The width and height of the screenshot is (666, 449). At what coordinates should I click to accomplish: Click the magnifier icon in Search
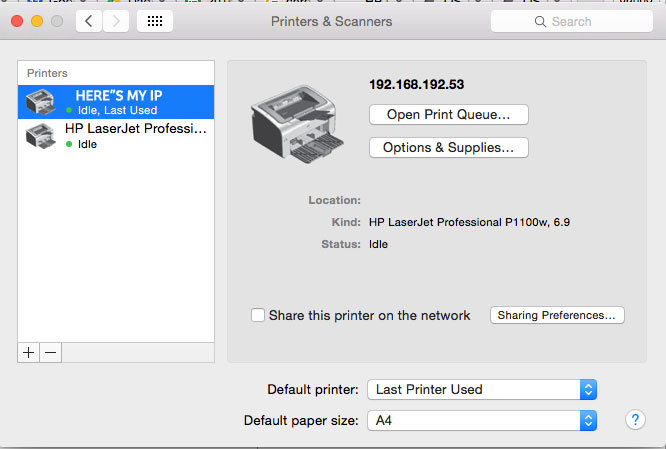pyautogui.click(x=540, y=22)
